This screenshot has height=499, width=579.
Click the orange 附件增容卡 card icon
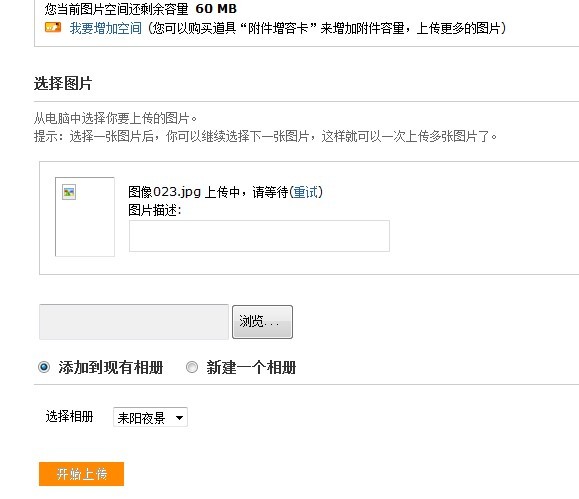[53, 28]
